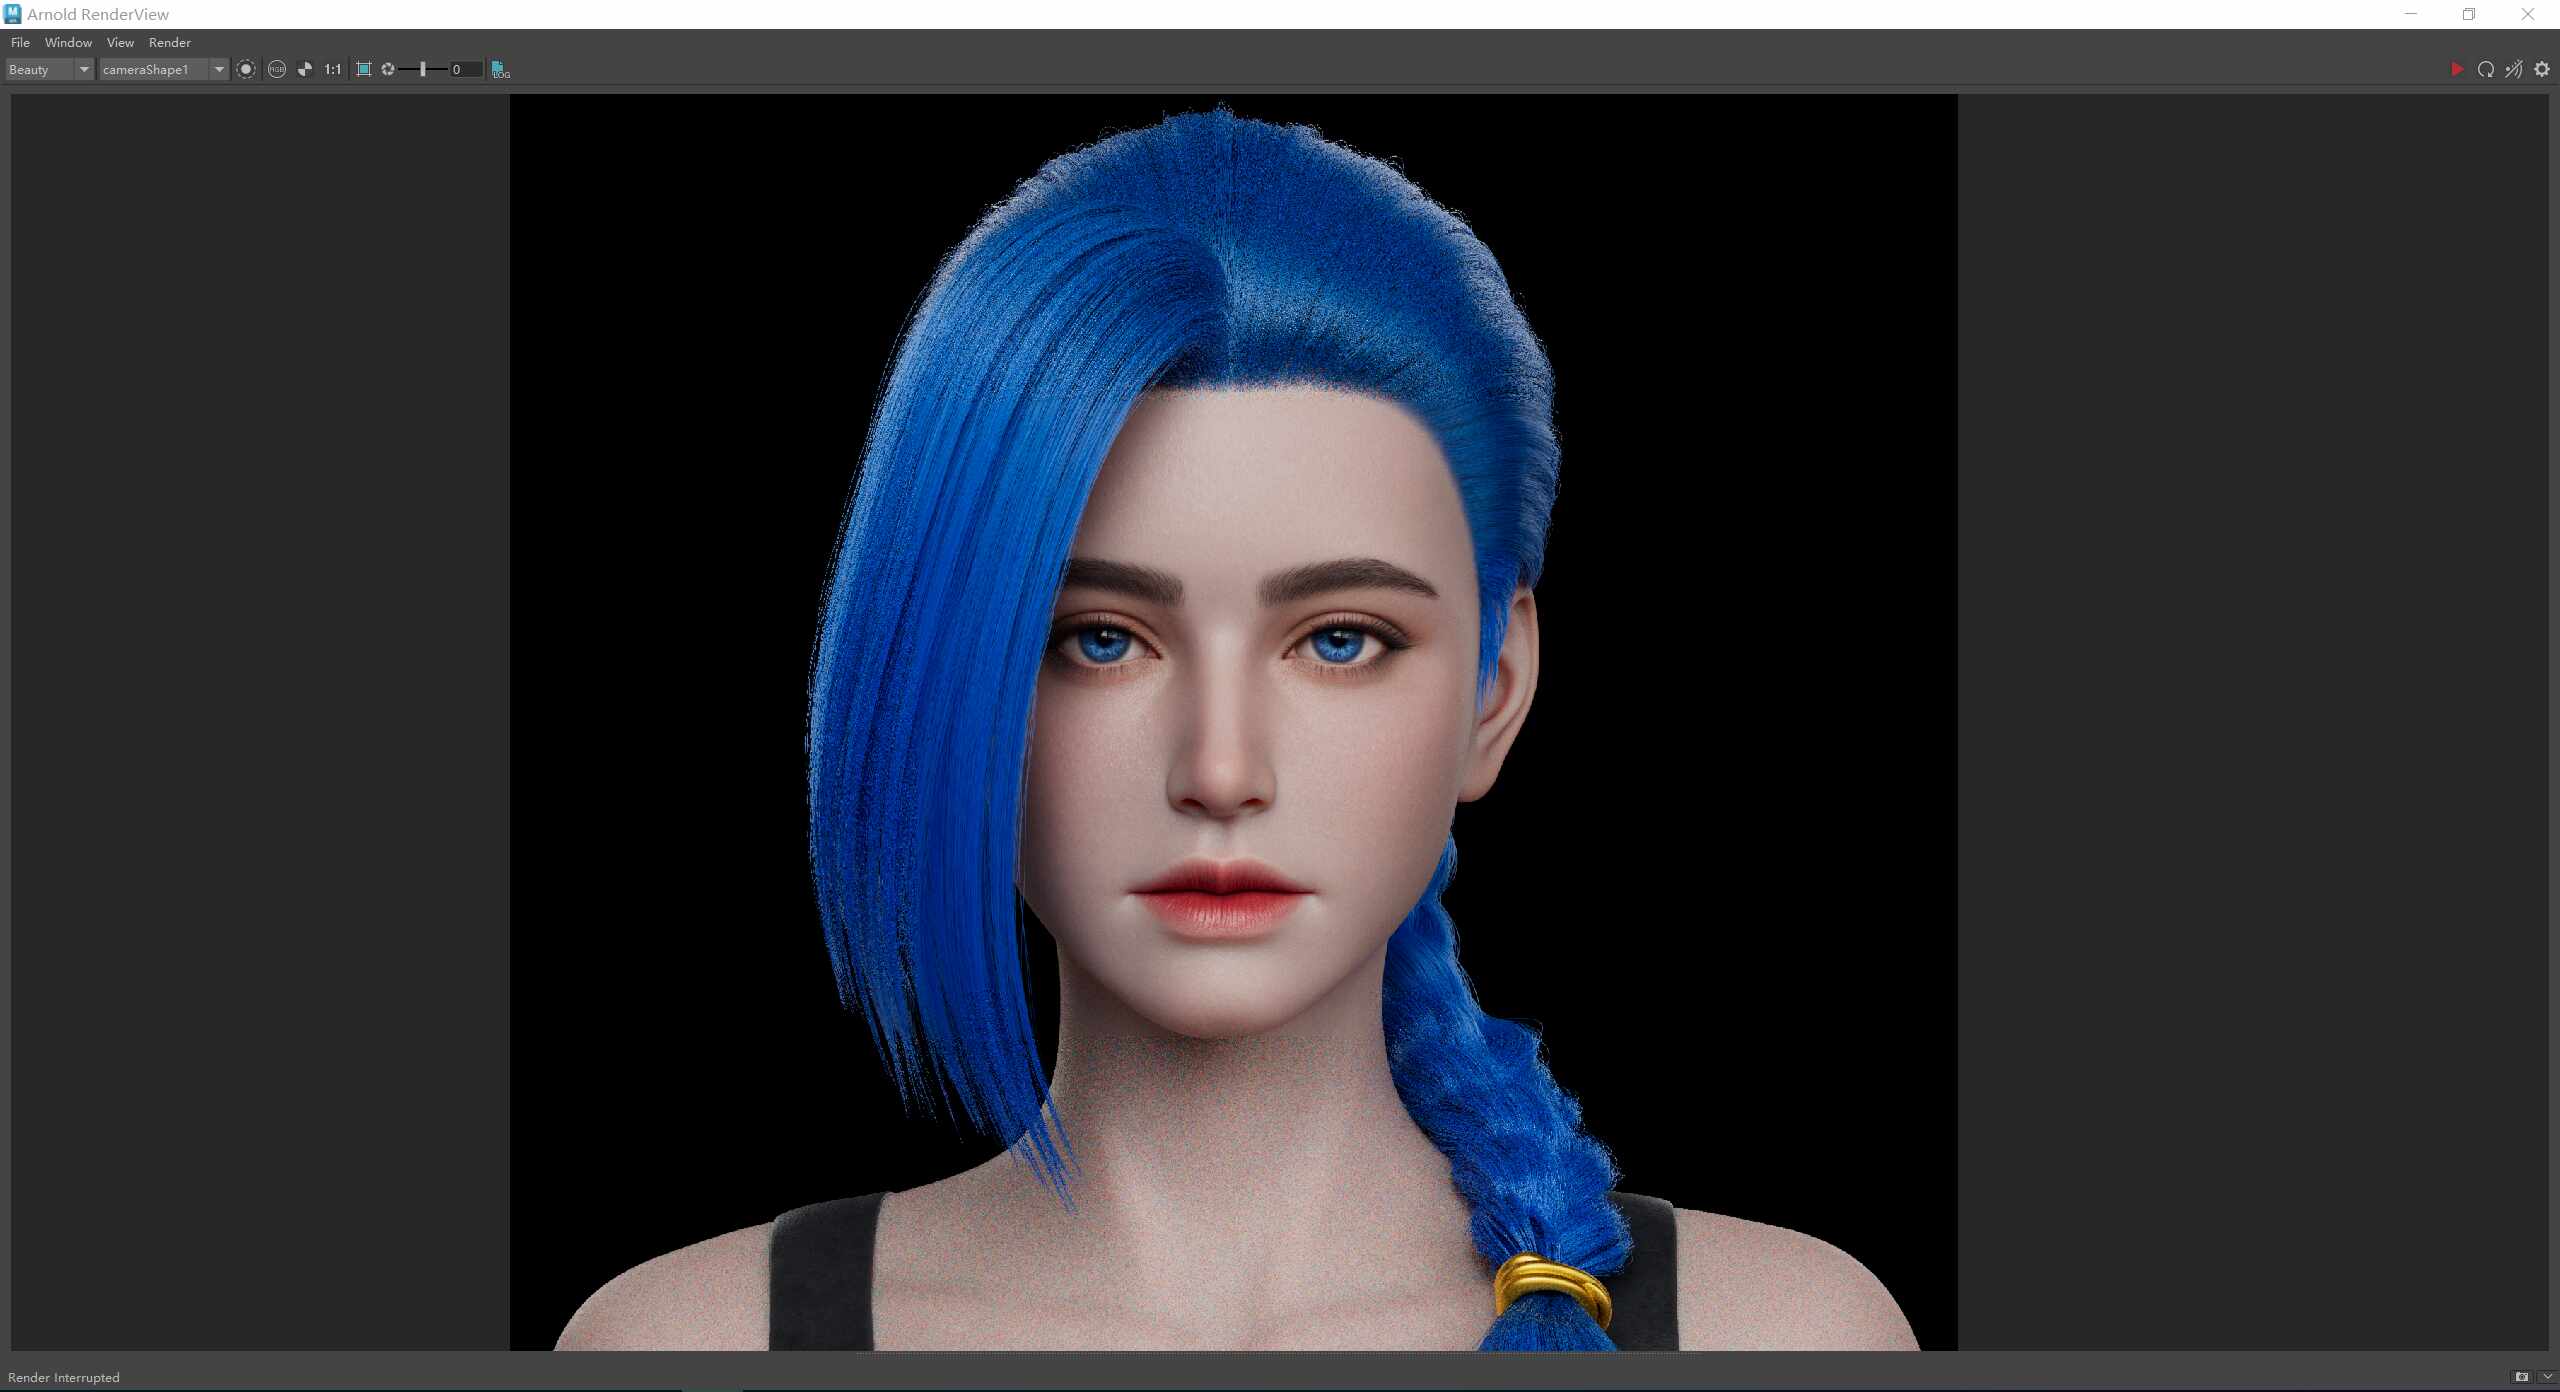This screenshot has width=2560, height=1392.
Task: Click the exposure value field showing 0
Action: (466, 69)
